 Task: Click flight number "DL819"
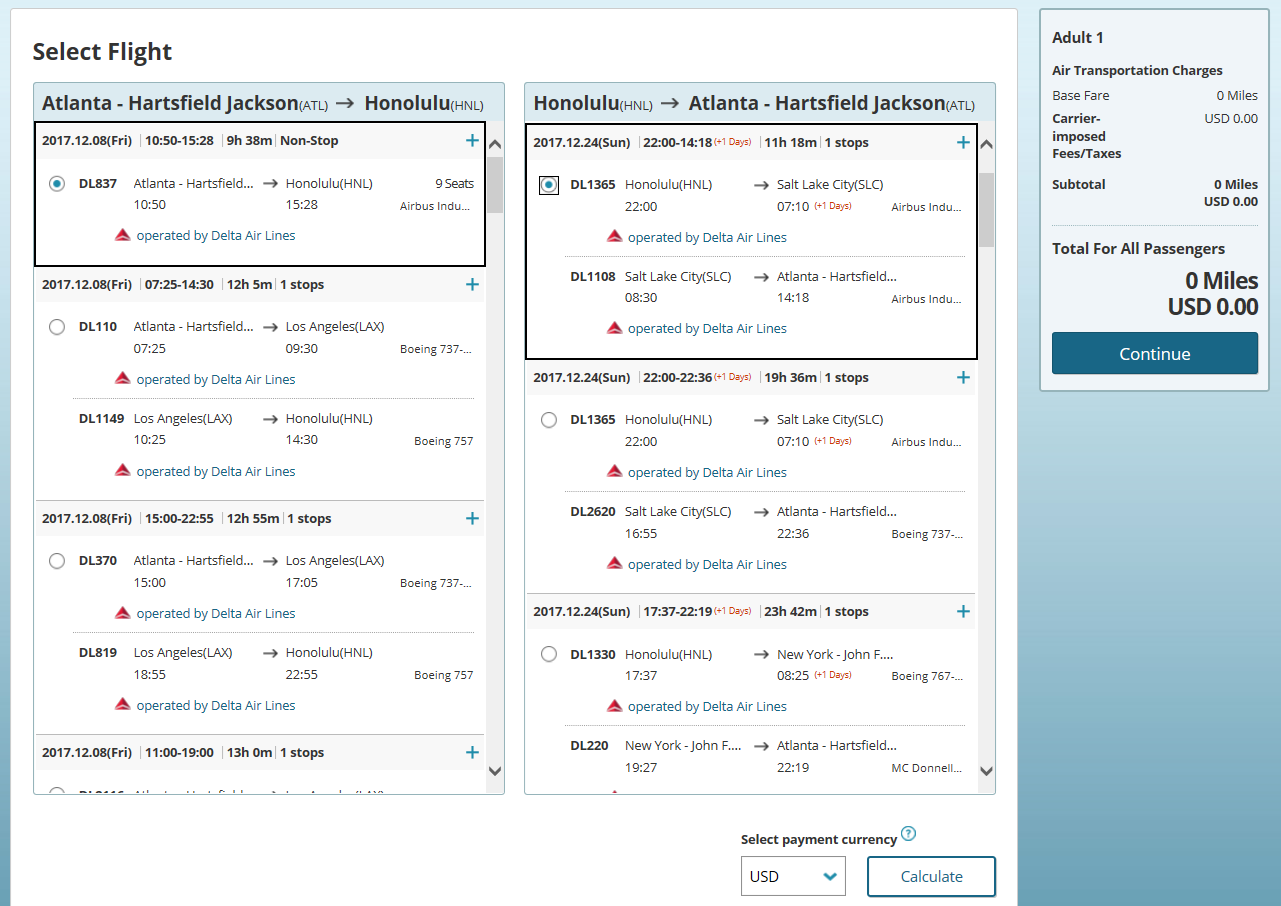(x=98, y=653)
